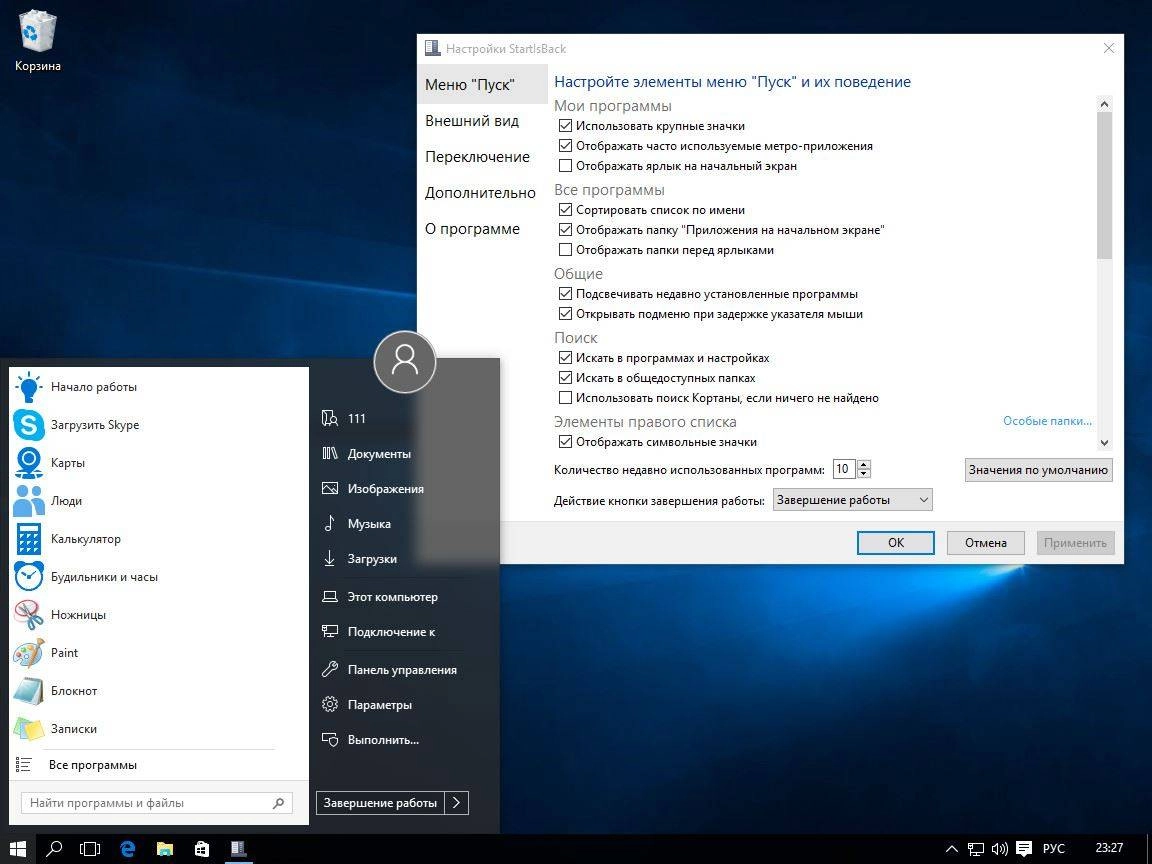Viewport: 1152px width, 864px height.
Task: Toggle 'Искать в общедоступных папках' checkbox
Action: click(x=565, y=378)
